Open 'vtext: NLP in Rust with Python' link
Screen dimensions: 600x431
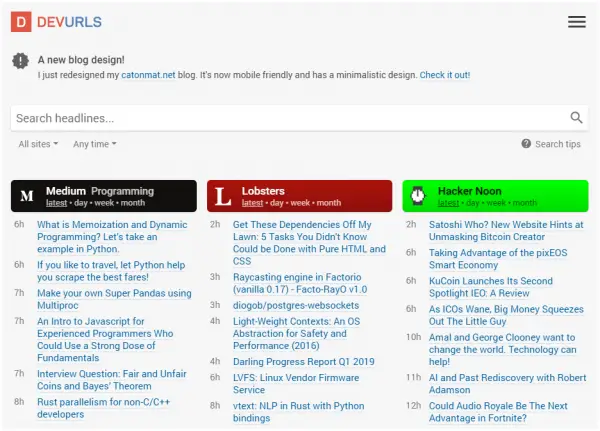[x=298, y=412]
